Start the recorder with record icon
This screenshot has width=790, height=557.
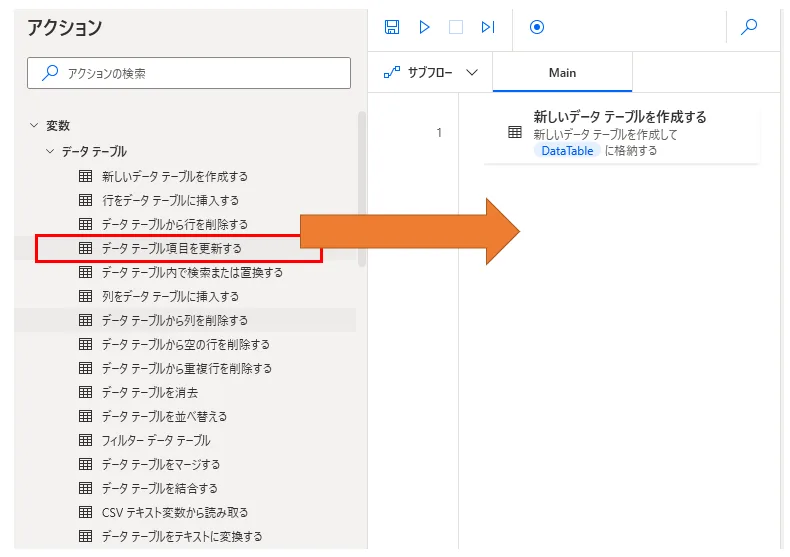537,27
